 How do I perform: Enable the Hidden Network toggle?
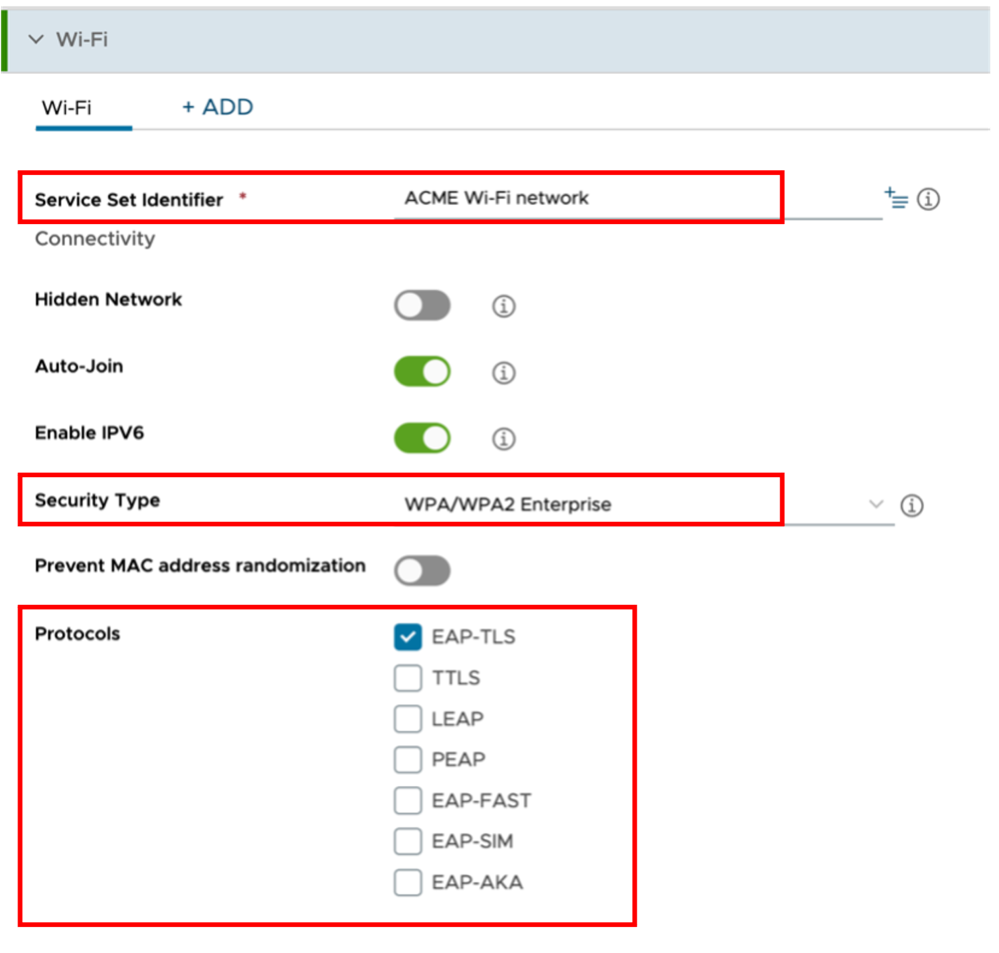(422, 306)
